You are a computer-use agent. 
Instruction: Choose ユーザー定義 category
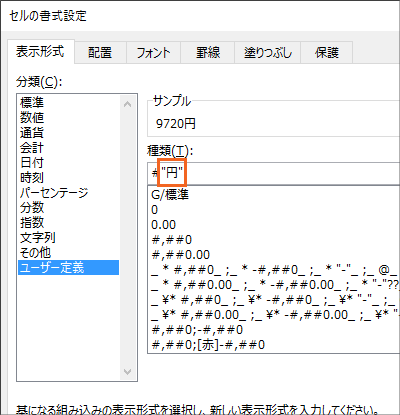[68, 267]
